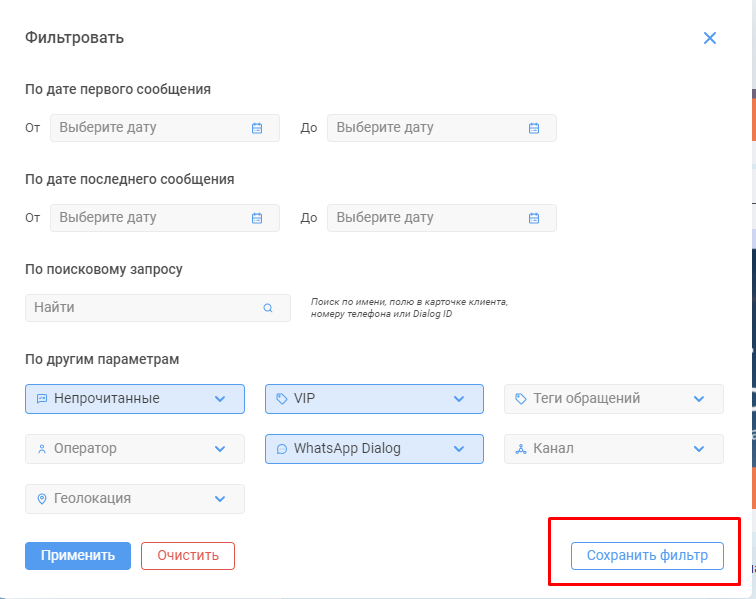Click the Применить button

point(78,556)
